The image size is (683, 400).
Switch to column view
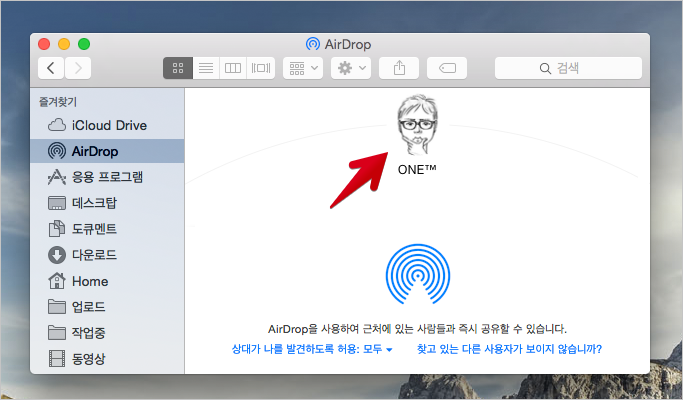tap(233, 68)
